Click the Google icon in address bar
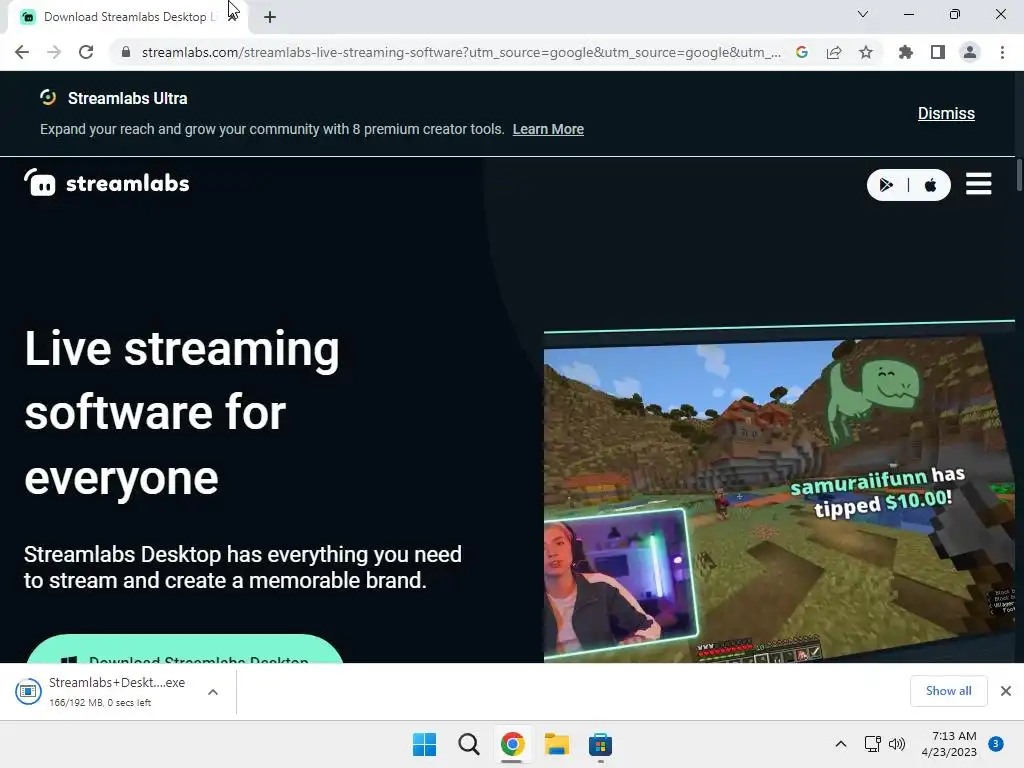 [x=802, y=52]
